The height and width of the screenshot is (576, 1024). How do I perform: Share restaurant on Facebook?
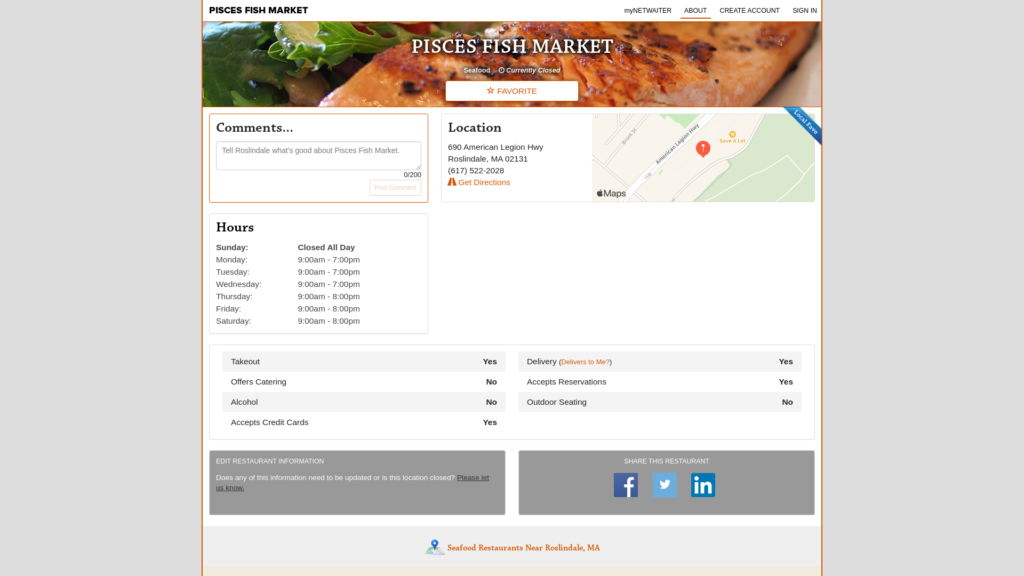click(625, 485)
